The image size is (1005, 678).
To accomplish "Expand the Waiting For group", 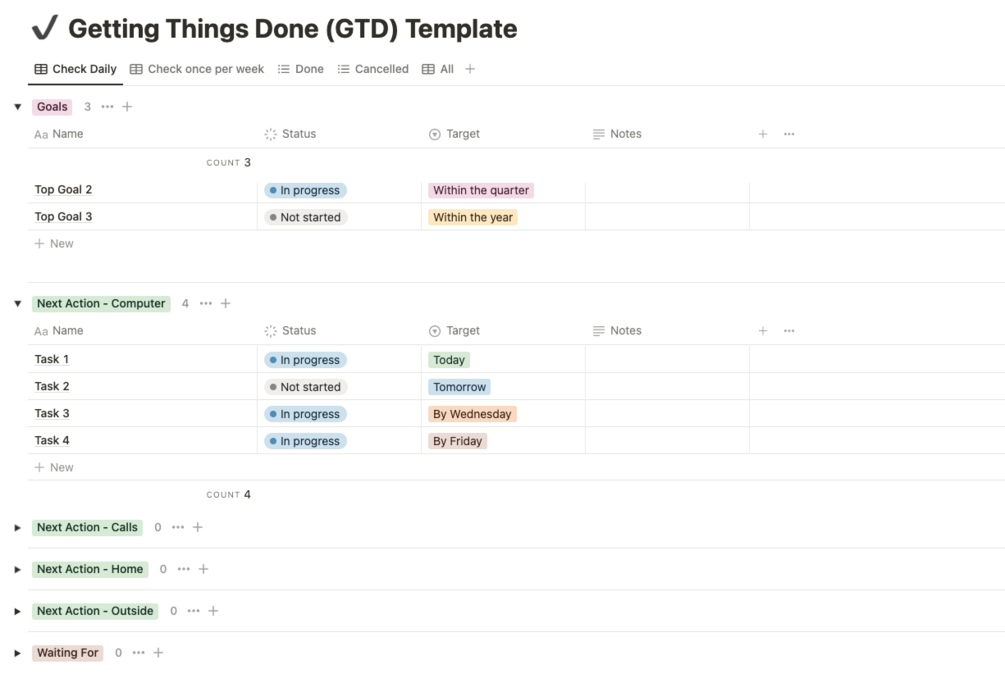I will (17, 652).
